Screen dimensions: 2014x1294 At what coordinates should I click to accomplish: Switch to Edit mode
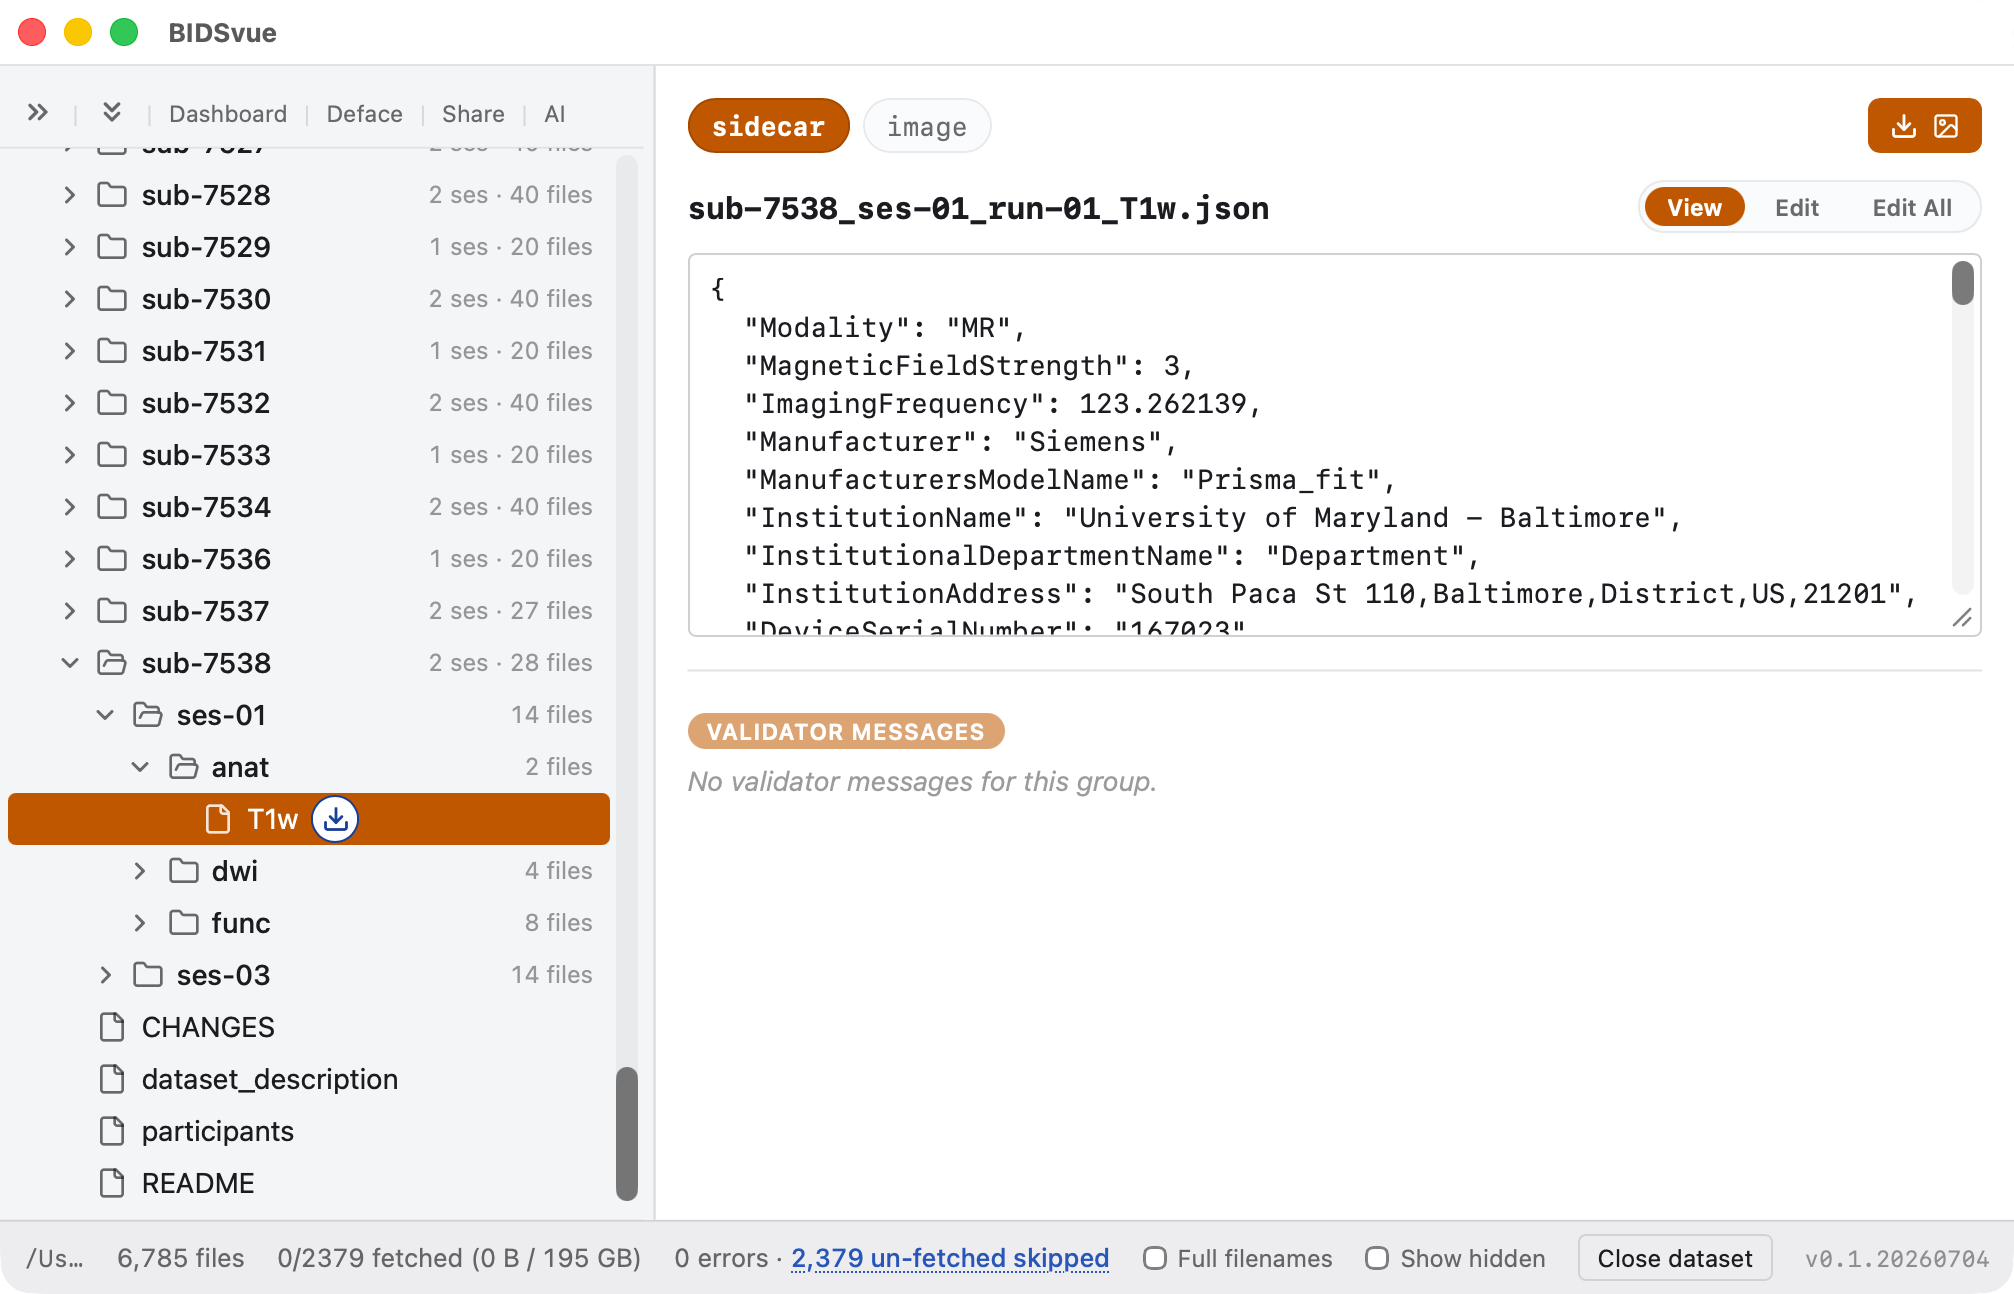(x=1797, y=207)
